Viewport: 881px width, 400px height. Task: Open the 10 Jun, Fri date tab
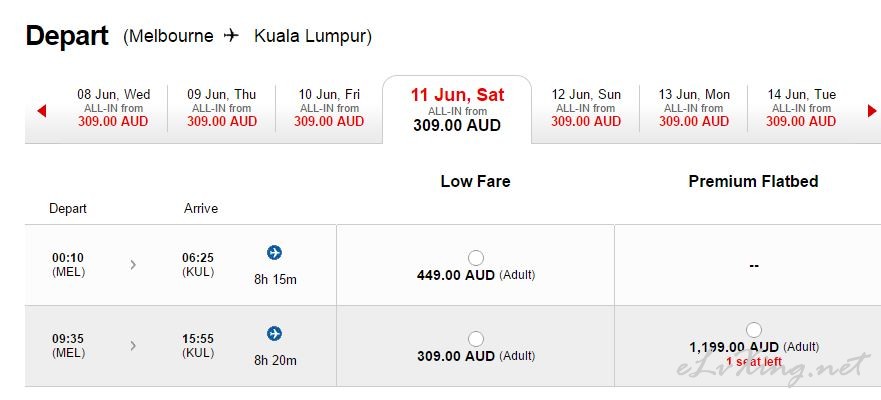(329, 108)
